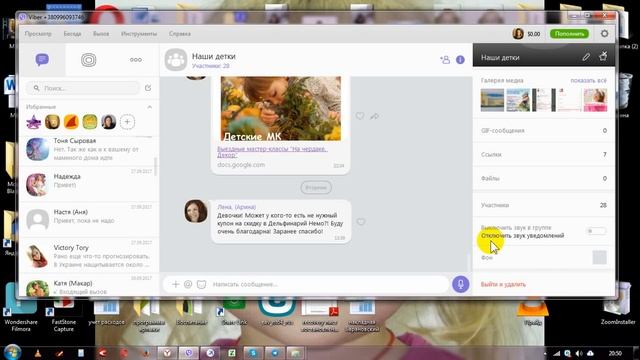Open the Справка menu

coord(180,34)
